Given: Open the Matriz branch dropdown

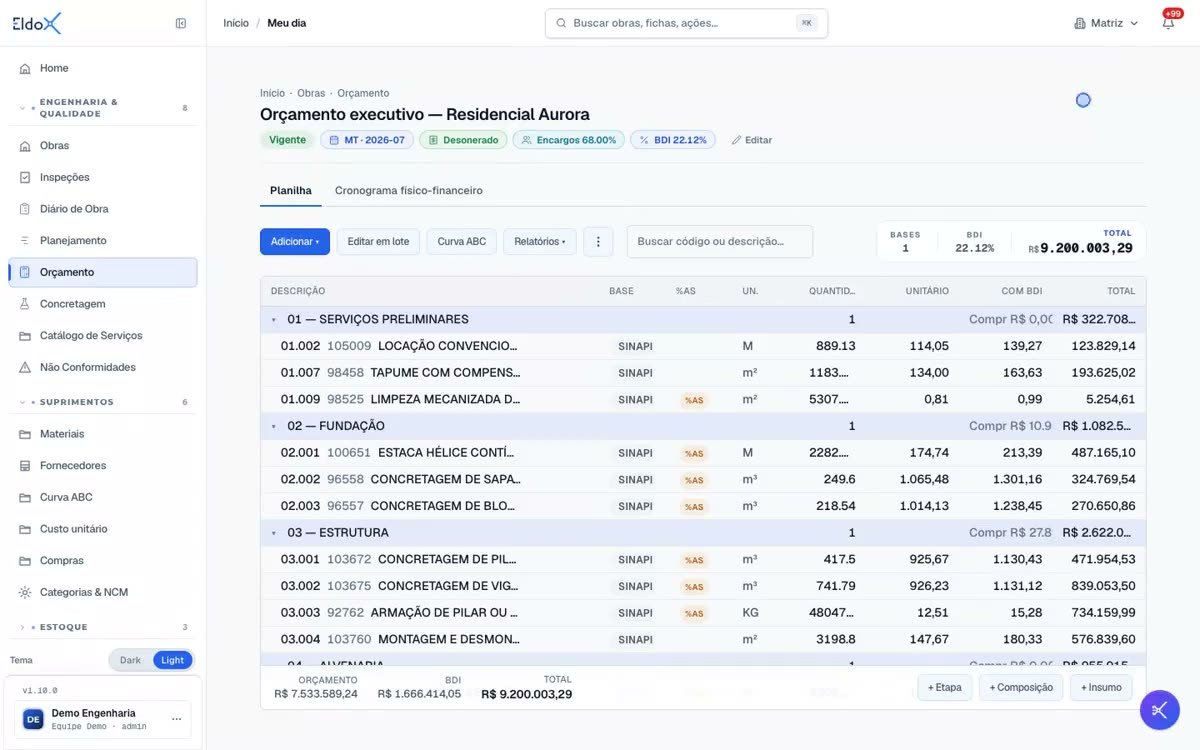Looking at the screenshot, I should (1106, 23).
